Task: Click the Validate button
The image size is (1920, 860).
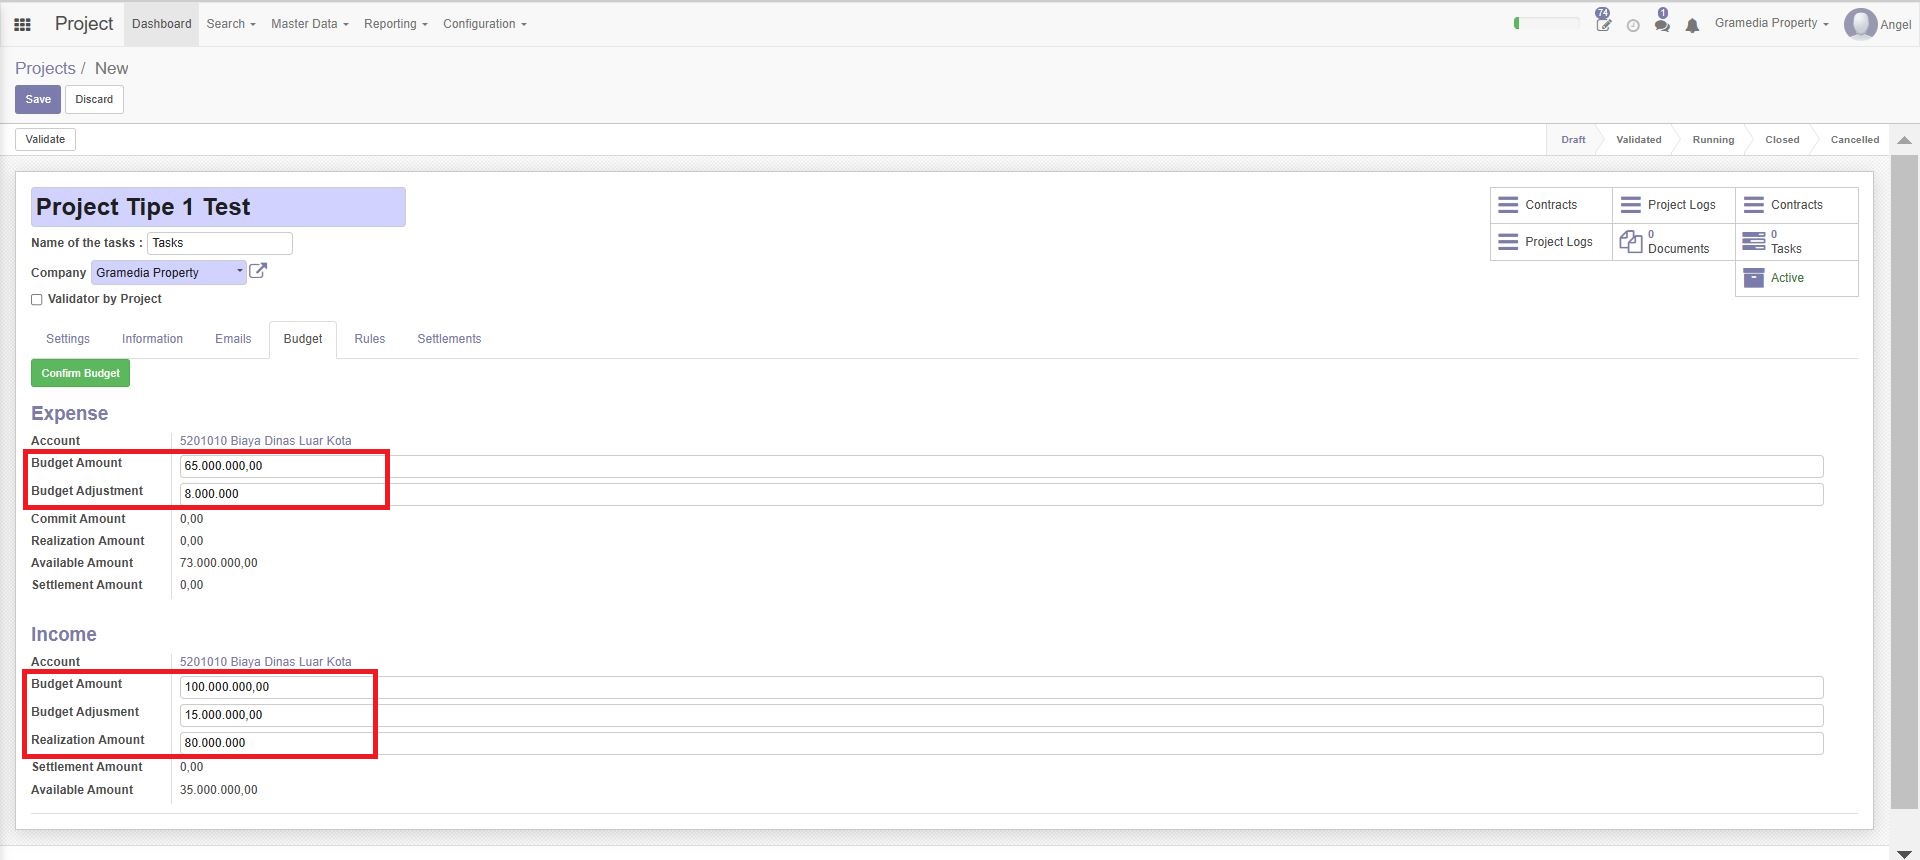Action: coord(45,140)
